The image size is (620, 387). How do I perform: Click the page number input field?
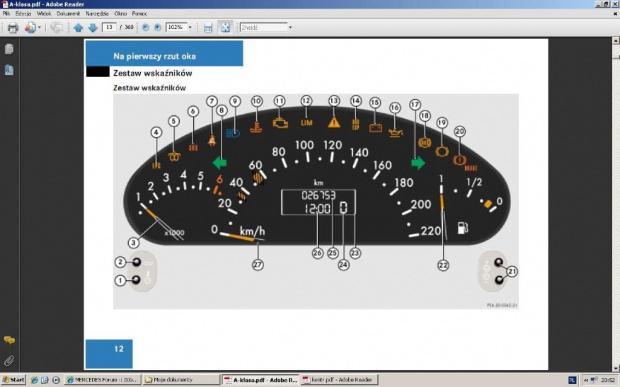tap(109, 27)
